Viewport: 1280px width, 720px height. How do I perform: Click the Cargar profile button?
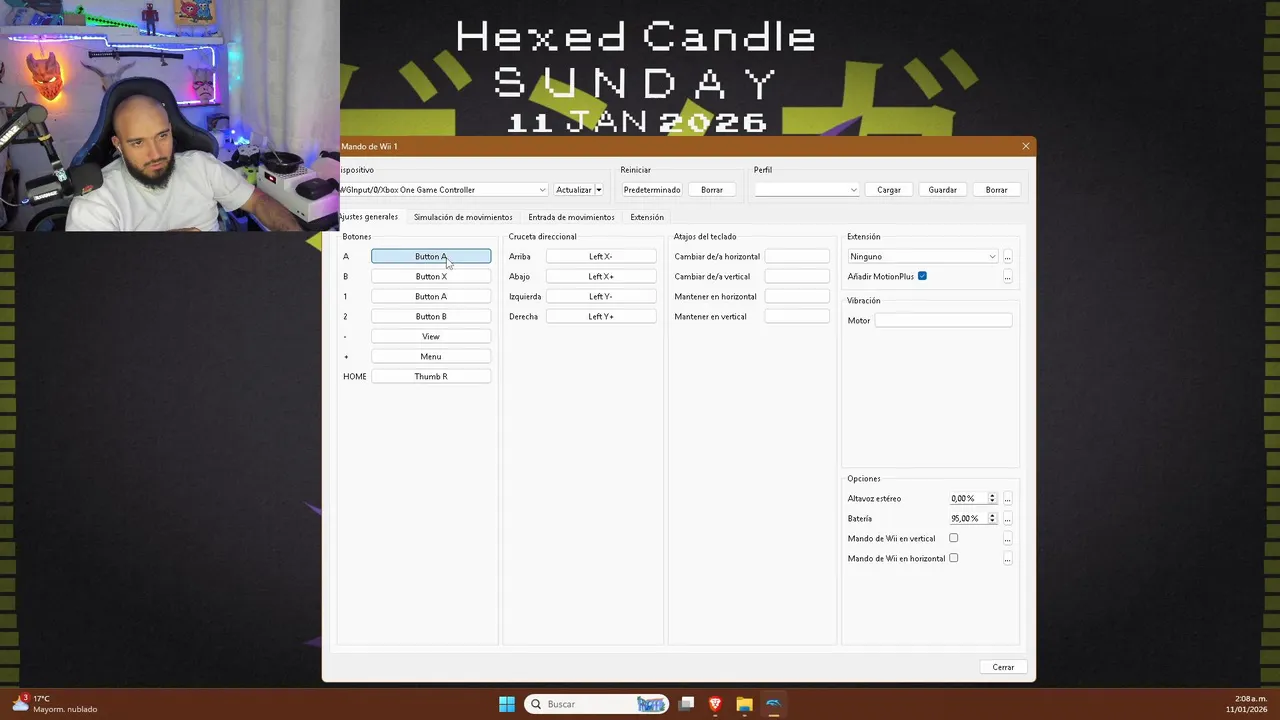point(889,190)
